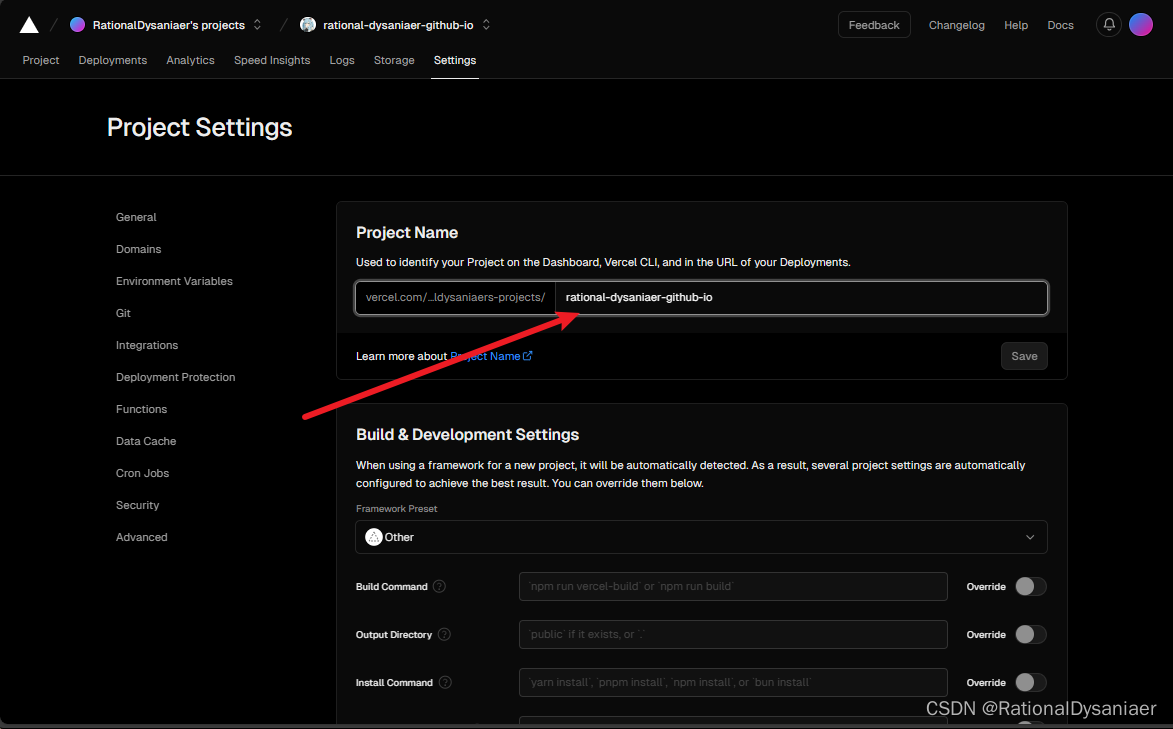This screenshot has height=729, width=1173.
Task: Click the Framework Preset dropdown chevron
Action: [x=1030, y=537]
